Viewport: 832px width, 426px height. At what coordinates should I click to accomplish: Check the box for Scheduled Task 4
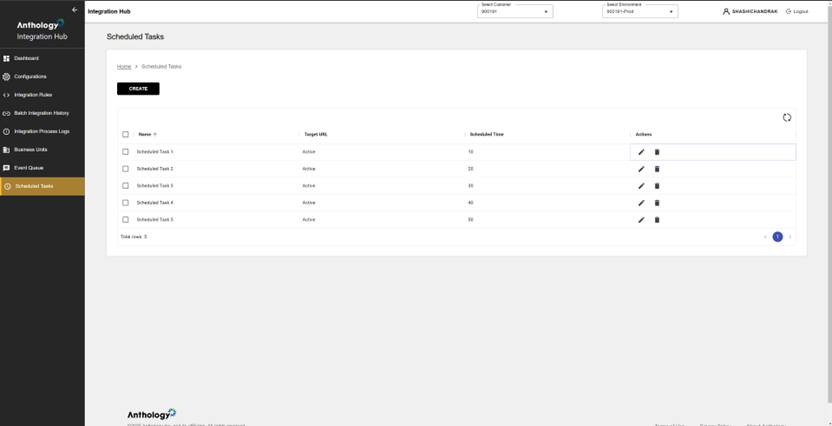pos(125,203)
